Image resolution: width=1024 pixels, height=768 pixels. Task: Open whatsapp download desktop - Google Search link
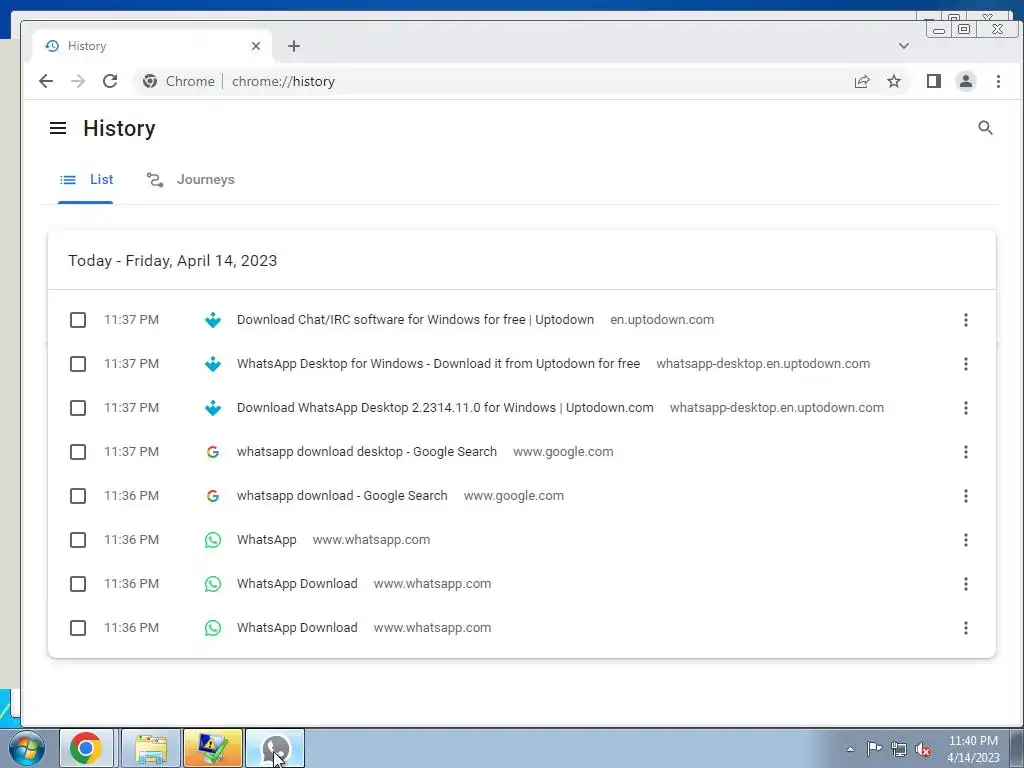tap(366, 452)
